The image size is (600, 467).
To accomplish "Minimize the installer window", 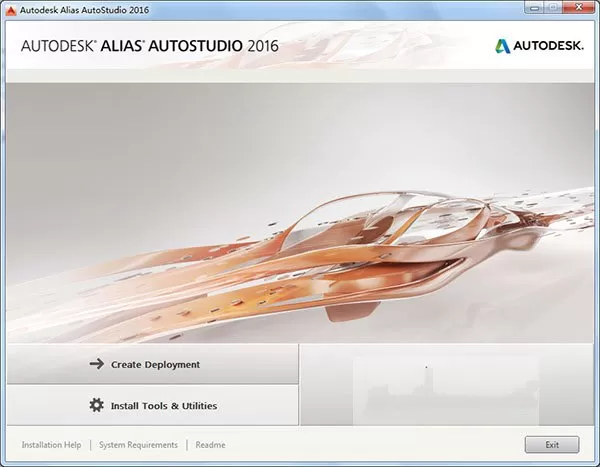I will click(x=535, y=7).
